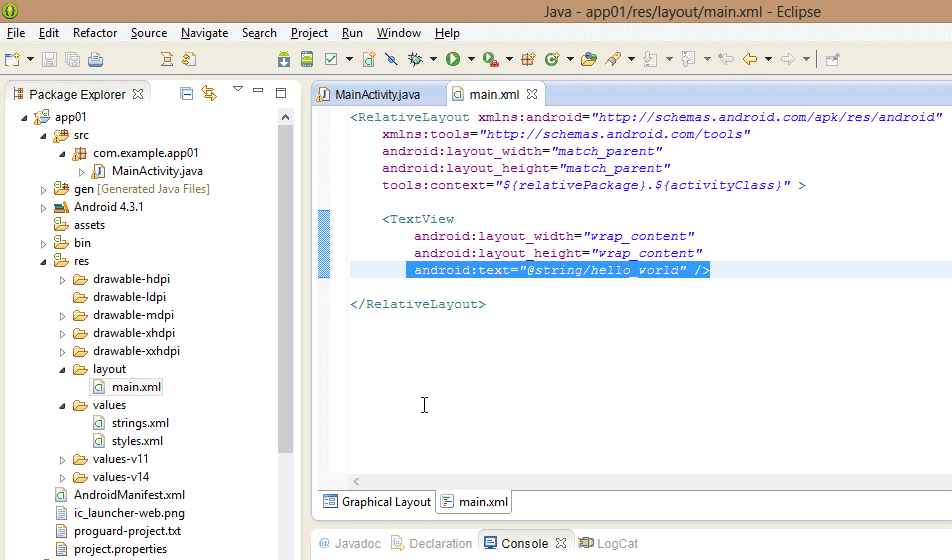
Task: Open the Package Explorer view menu triangle
Action: coord(238,90)
